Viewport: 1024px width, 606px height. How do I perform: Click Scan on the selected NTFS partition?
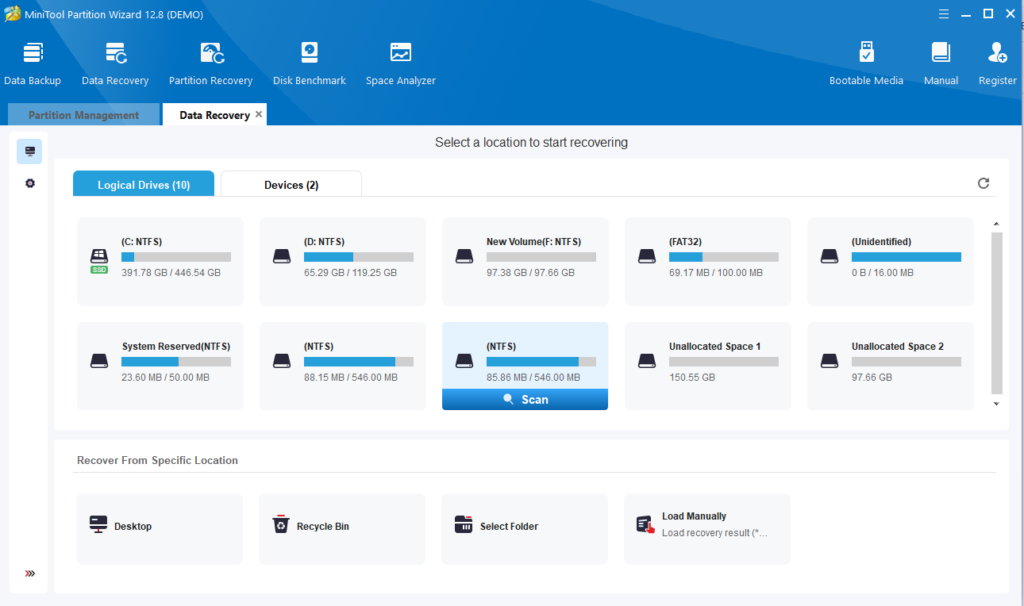tap(525, 400)
